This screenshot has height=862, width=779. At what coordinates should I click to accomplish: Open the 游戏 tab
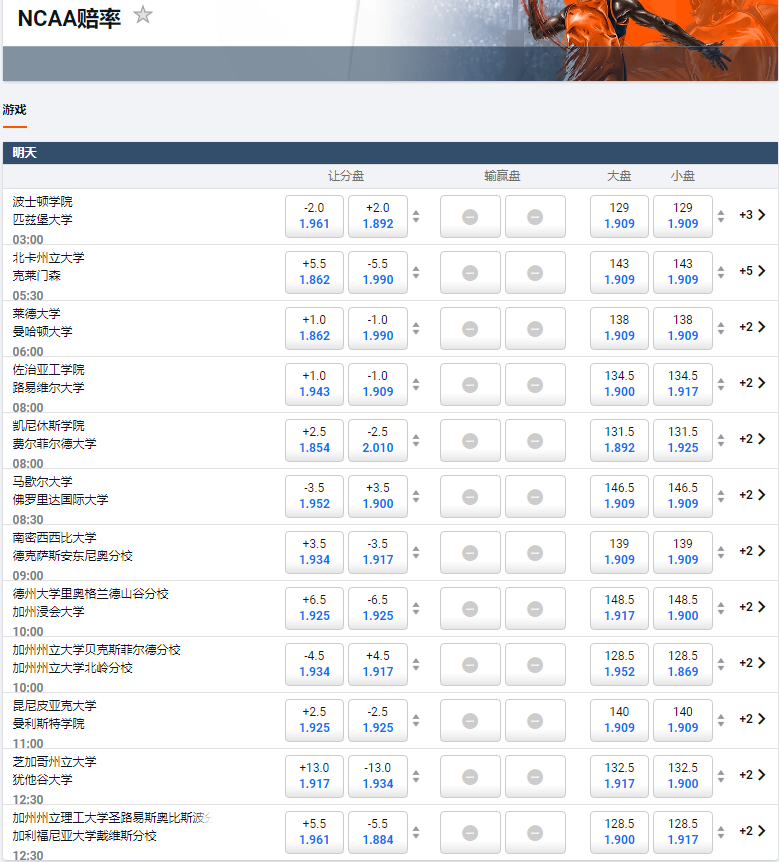click(15, 110)
